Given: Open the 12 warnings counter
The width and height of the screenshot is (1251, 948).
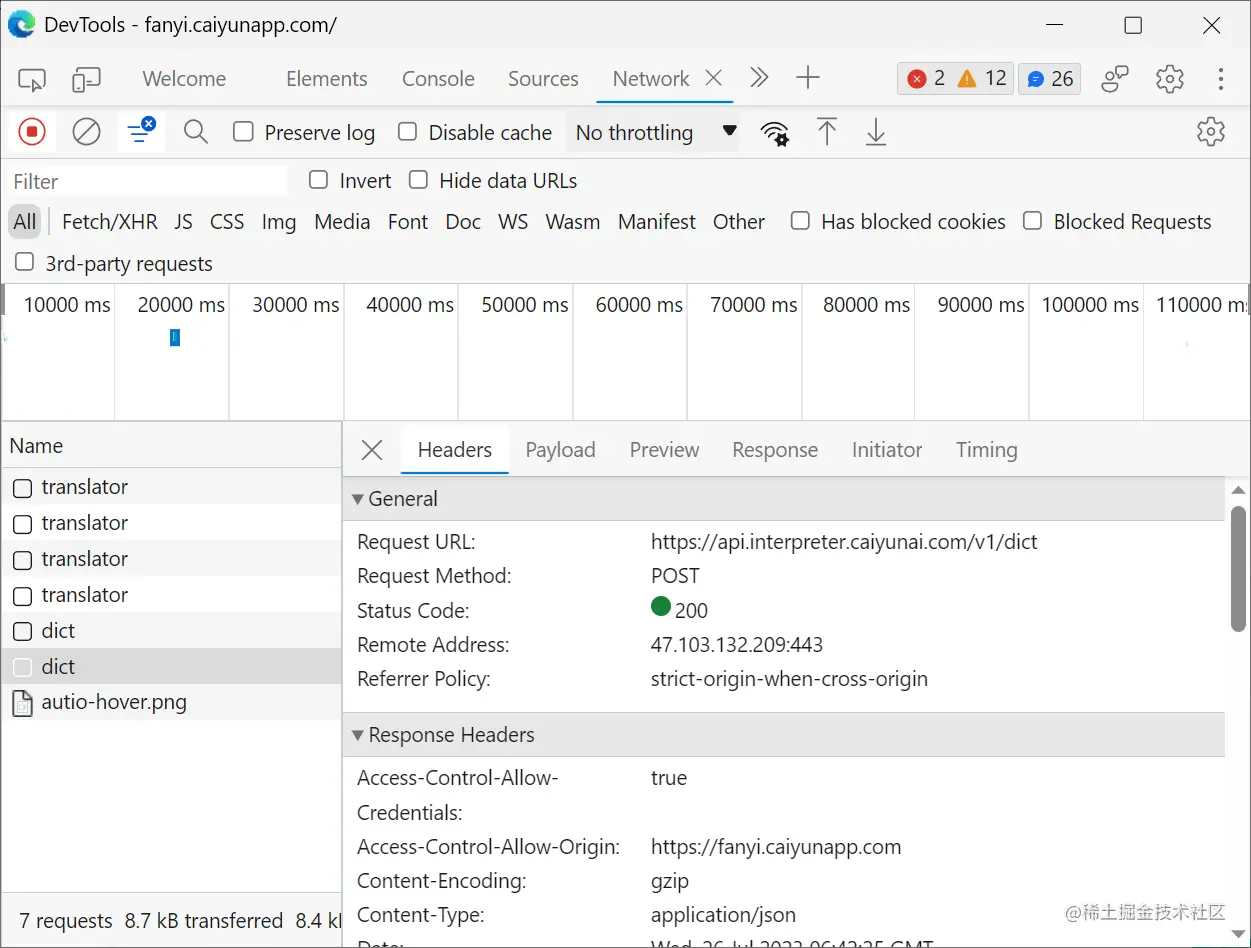Looking at the screenshot, I should (x=982, y=79).
